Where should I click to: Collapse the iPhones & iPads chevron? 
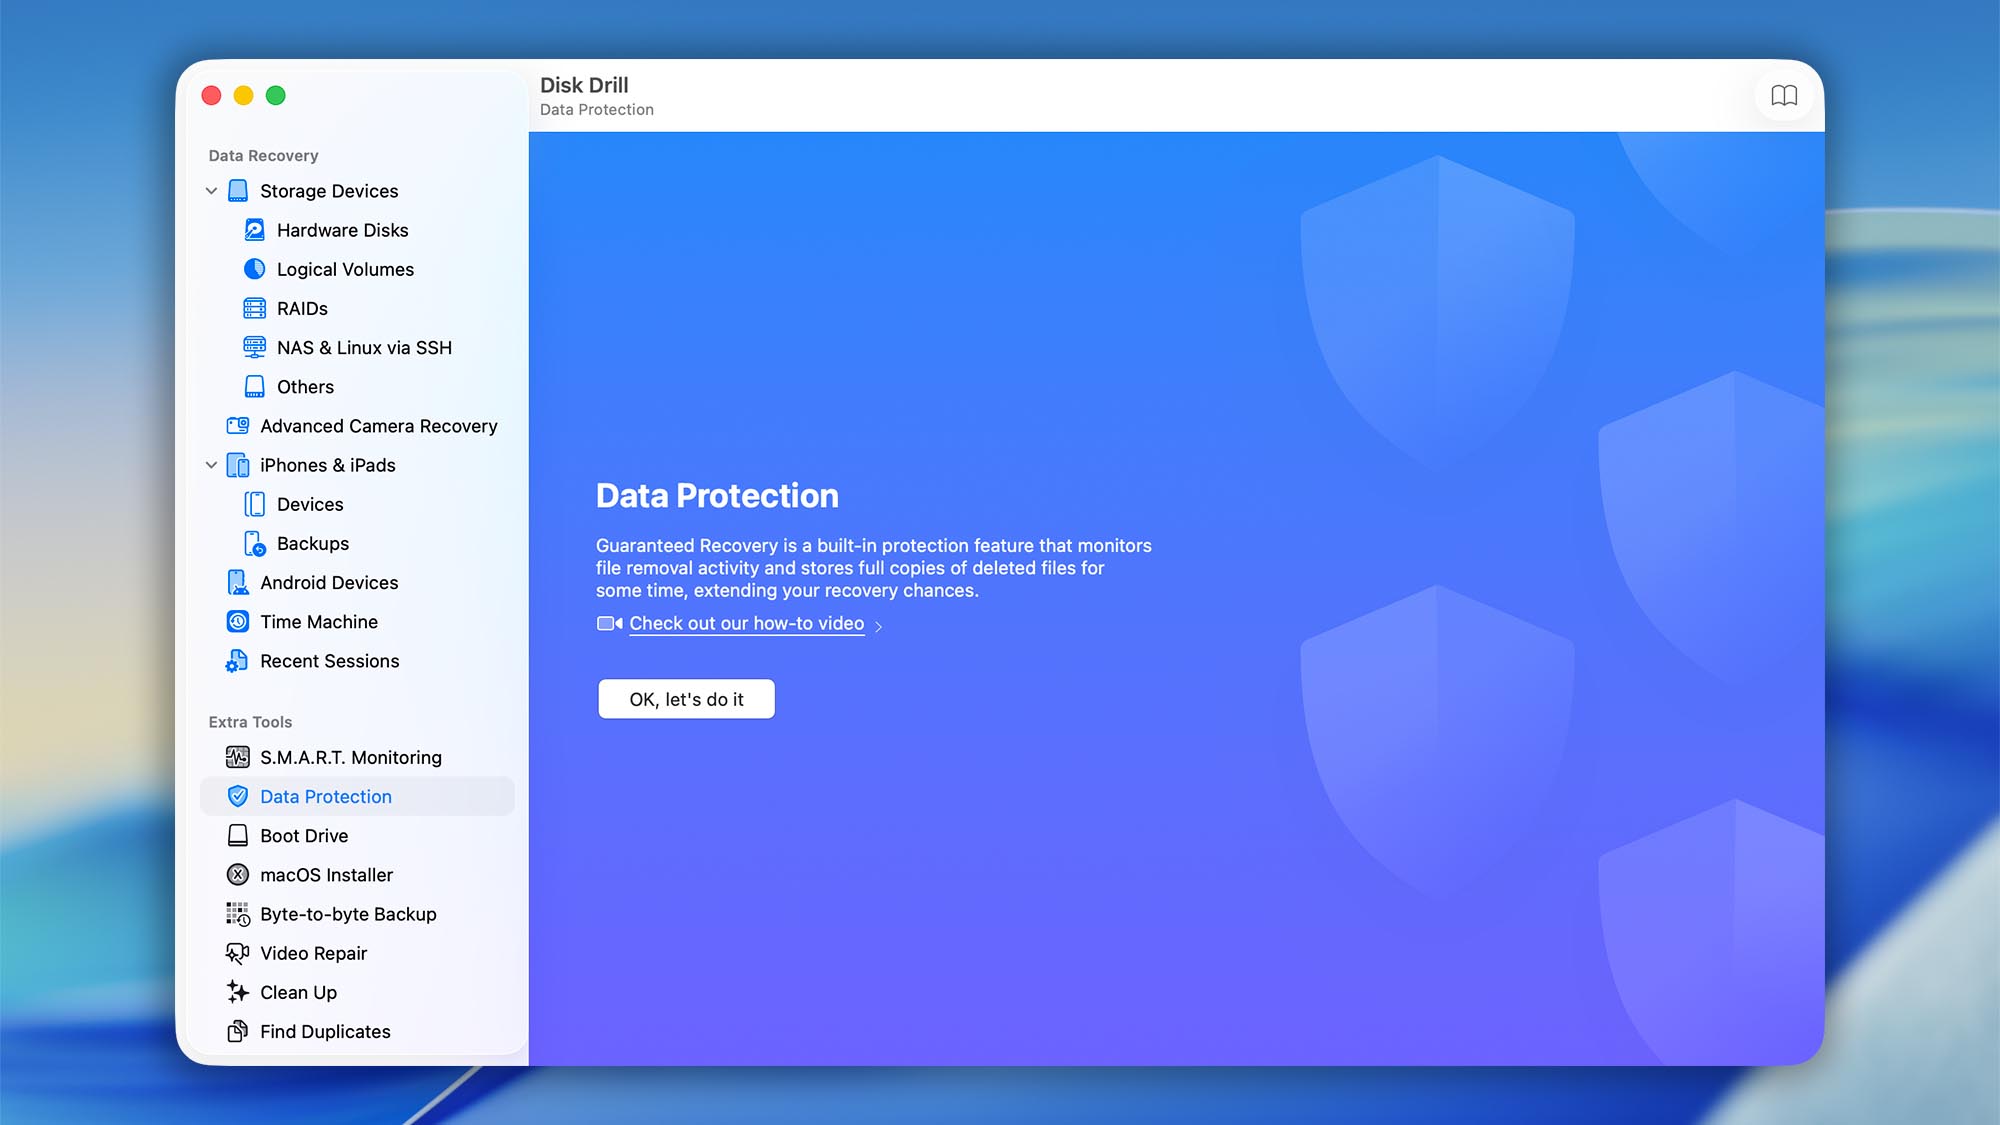coord(211,465)
